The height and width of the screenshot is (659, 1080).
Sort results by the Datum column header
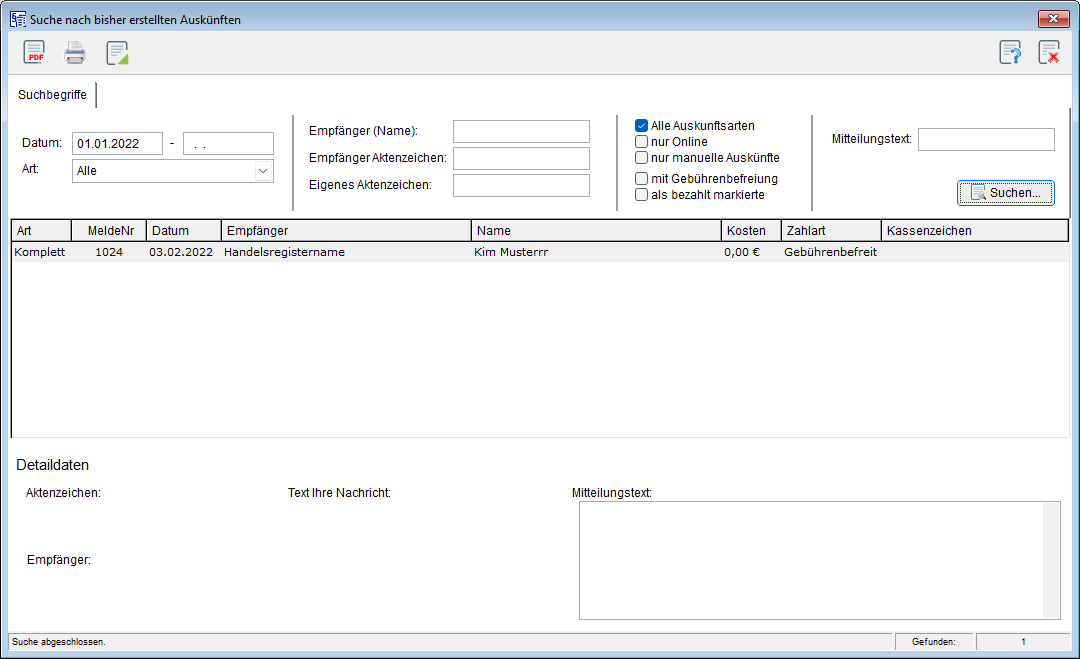coord(182,231)
